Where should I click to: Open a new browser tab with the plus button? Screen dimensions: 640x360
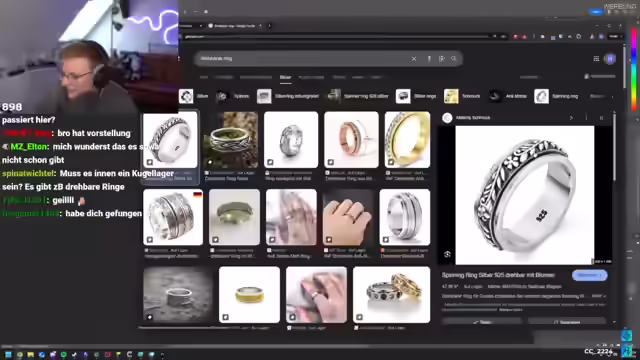click(x=269, y=26)
